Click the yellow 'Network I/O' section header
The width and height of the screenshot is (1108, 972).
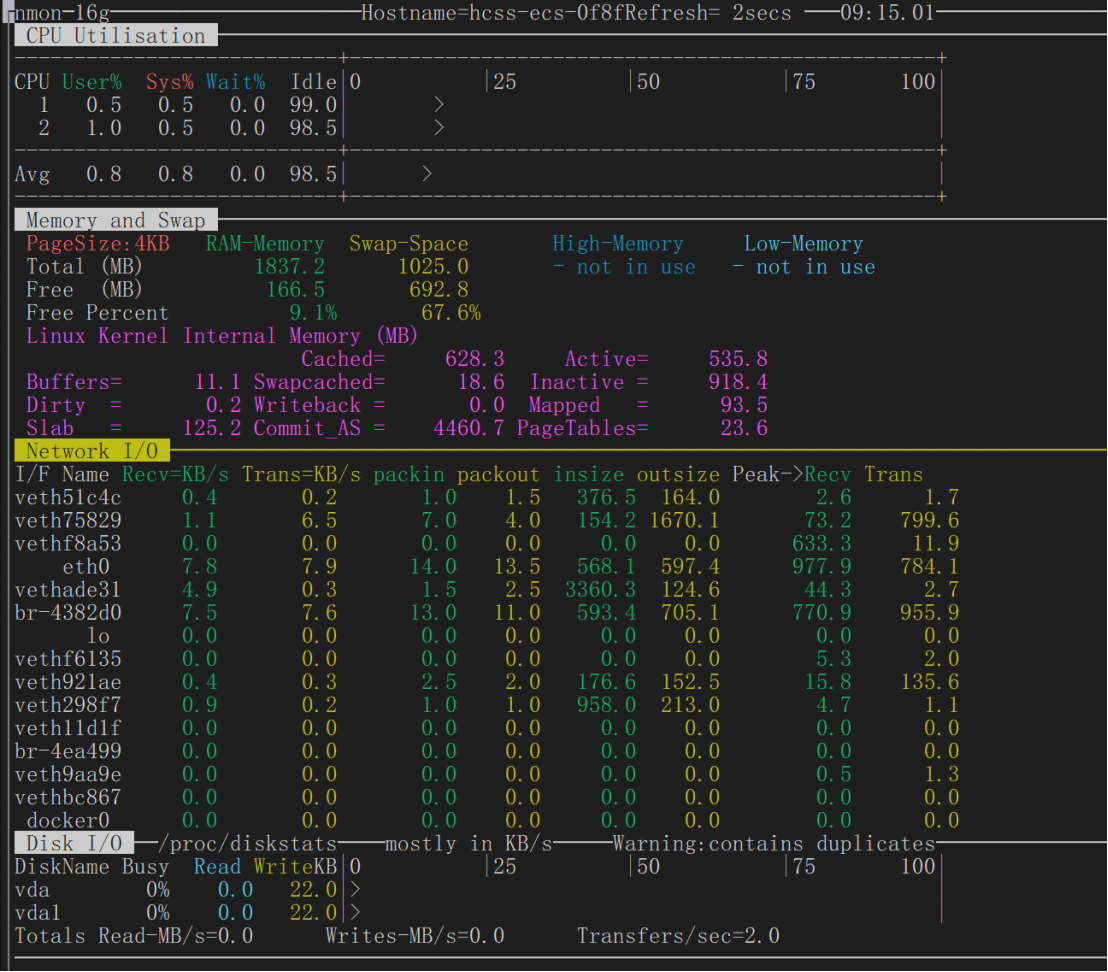tap(92, 451)
